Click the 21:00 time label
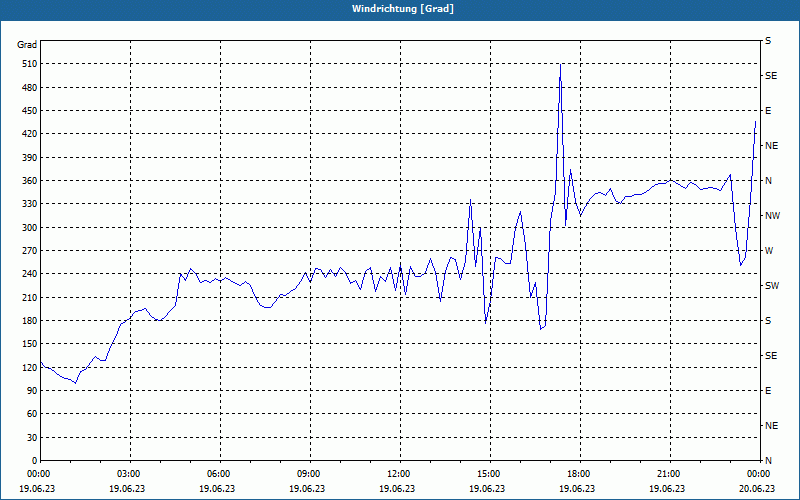 pos(670,473)
